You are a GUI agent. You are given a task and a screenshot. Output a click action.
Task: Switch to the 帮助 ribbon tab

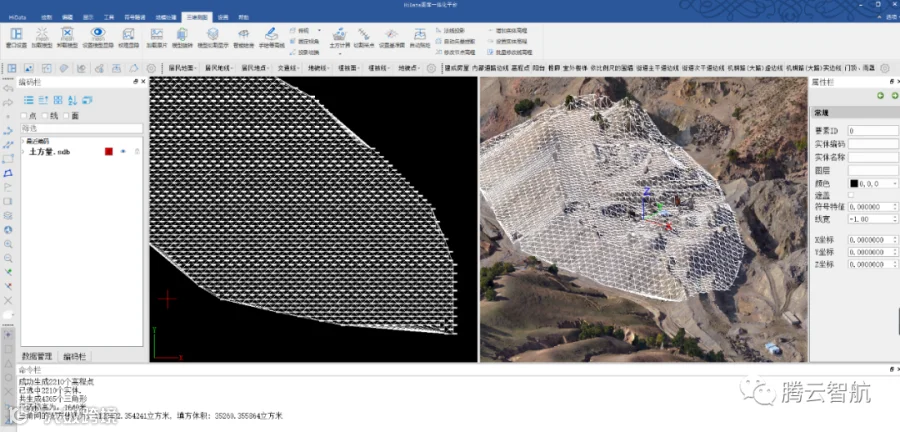pyautogui.click(x=244, y=17)
